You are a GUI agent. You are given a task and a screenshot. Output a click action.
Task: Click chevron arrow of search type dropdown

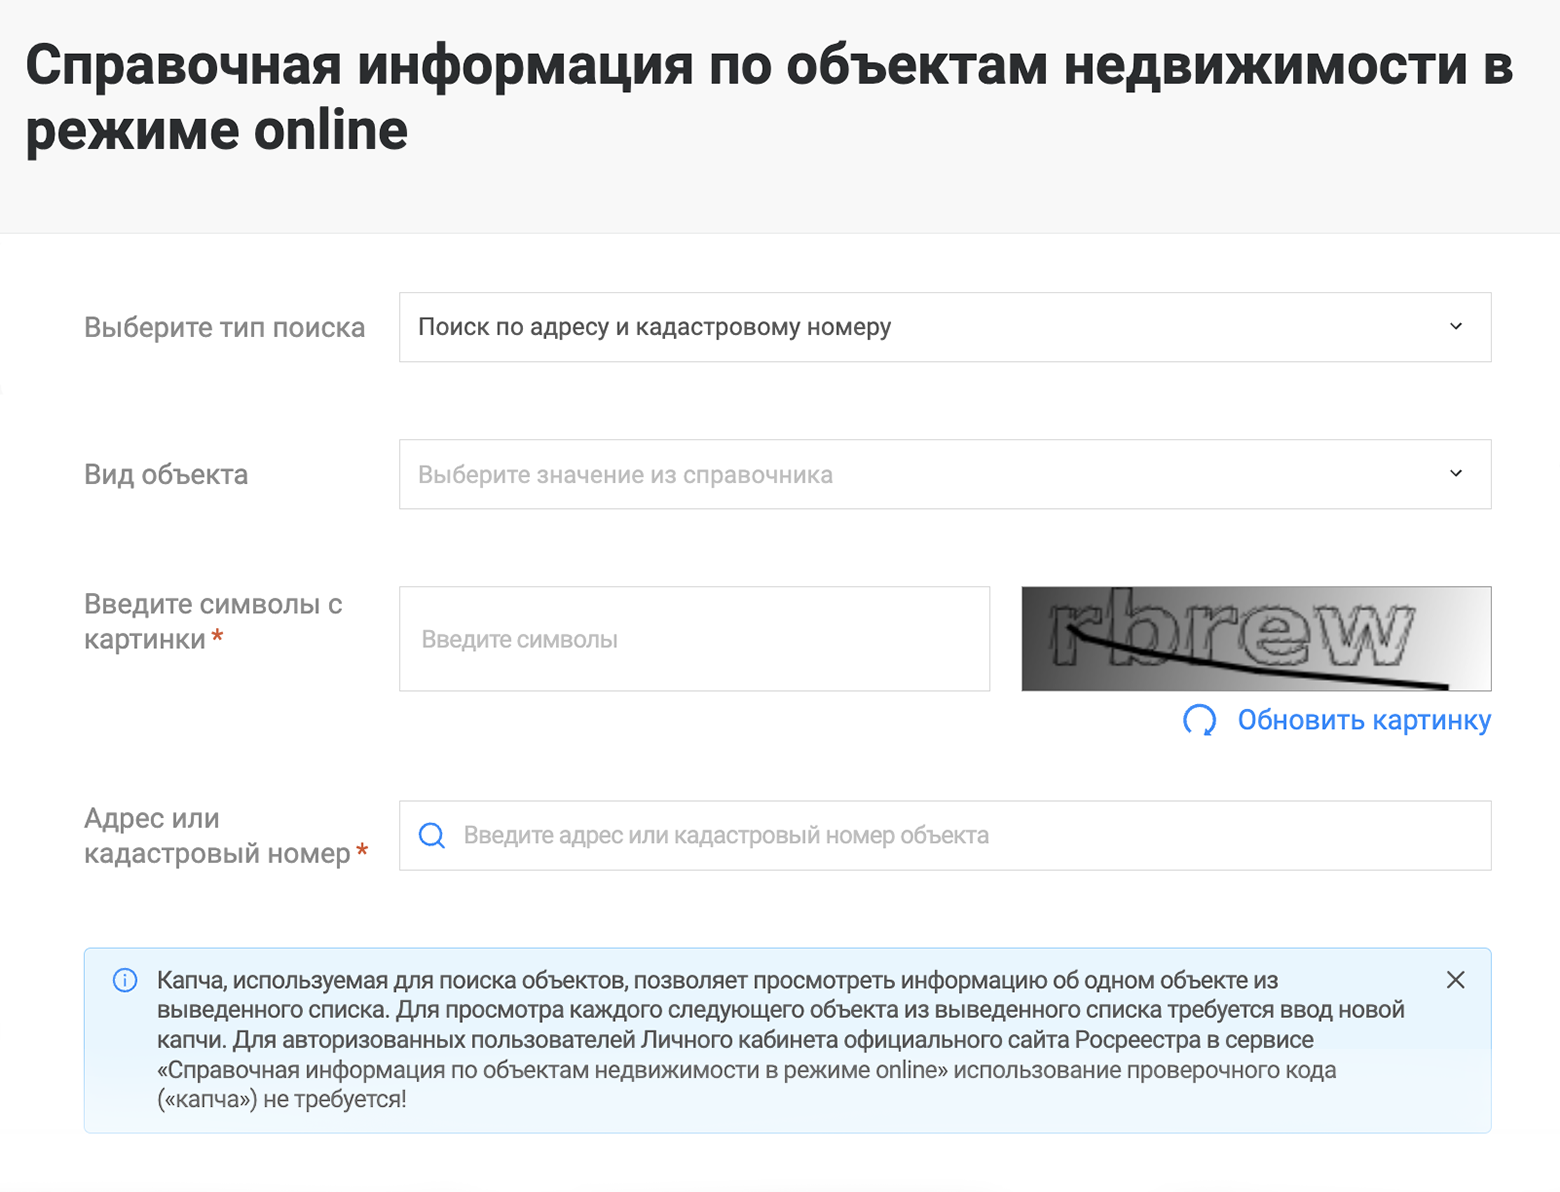(x=1456, y=326)
